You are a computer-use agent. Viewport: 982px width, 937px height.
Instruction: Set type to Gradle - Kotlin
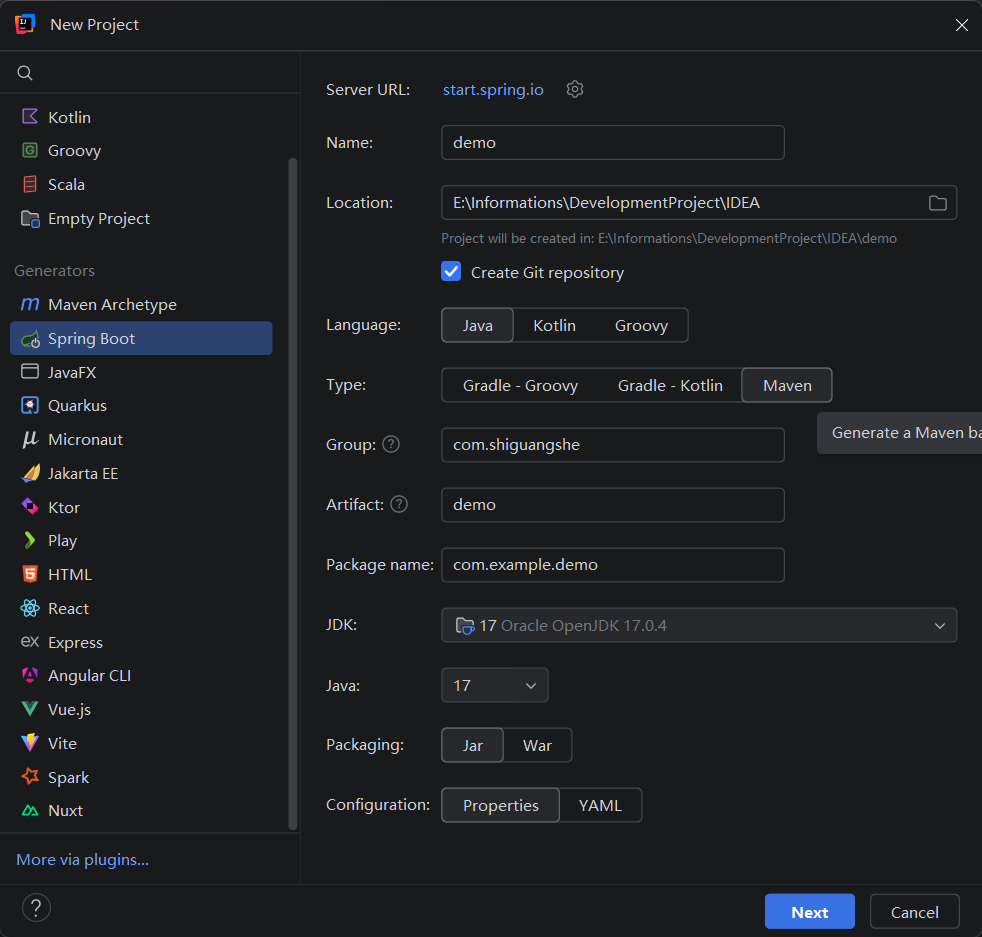[670, 385]
